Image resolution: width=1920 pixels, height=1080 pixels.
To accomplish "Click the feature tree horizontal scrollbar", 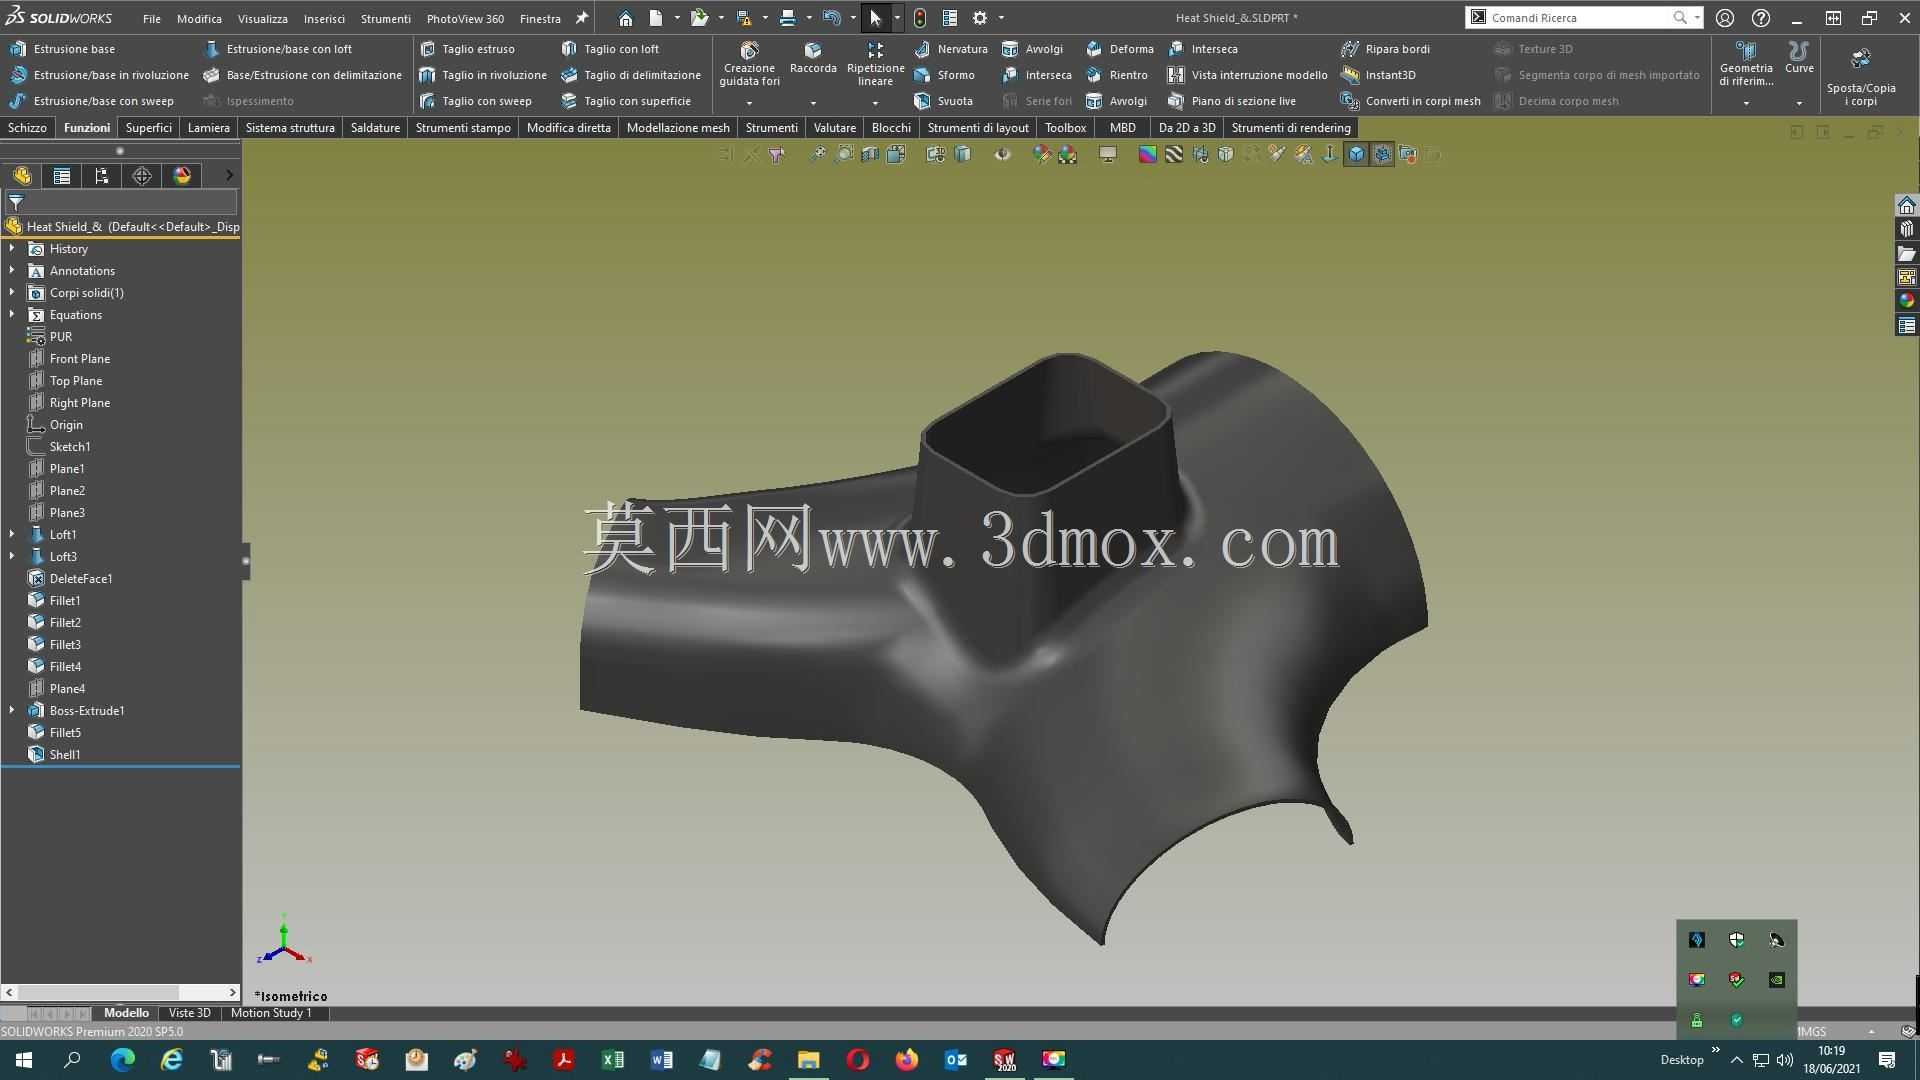I will 121,993.
